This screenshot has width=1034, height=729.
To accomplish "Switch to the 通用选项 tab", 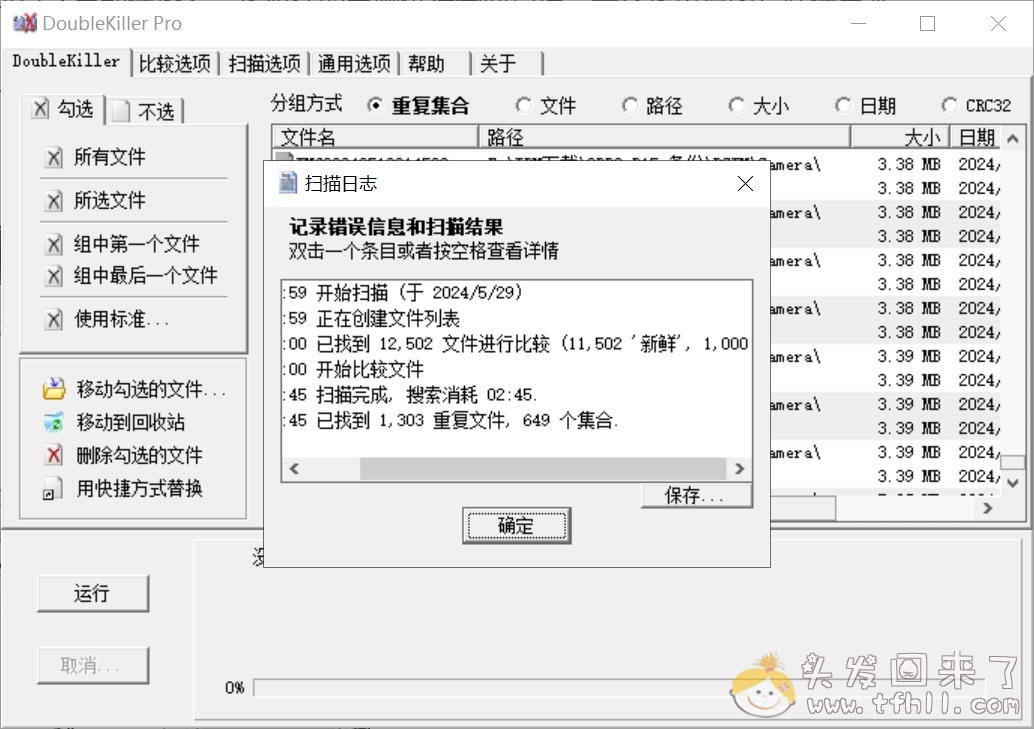I will 354,64.
